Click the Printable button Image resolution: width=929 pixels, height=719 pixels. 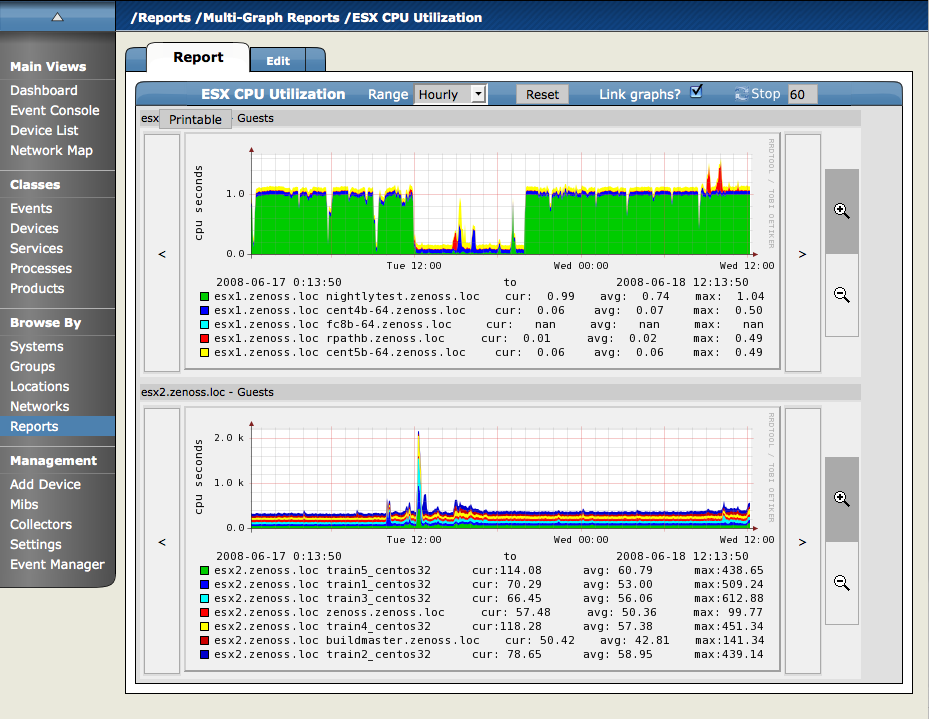(x=196, y=119)
